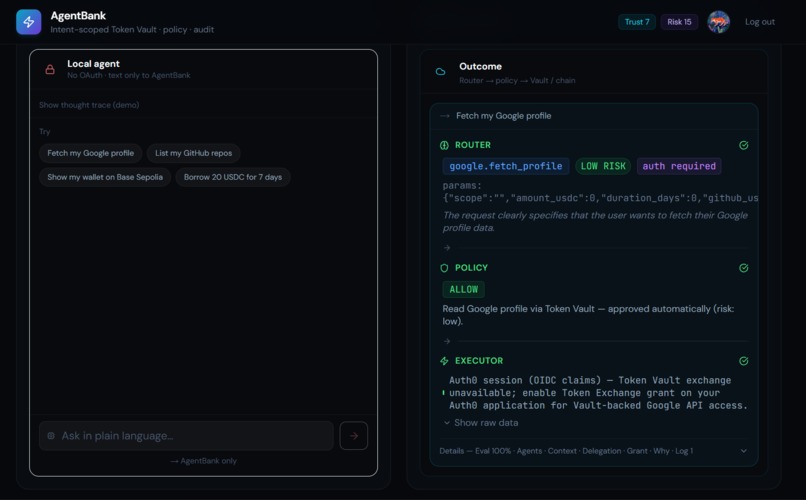The height and width of the screenshot is (500, 806).
Task: Click the arrow icon beside Fetch my Google profile heading
Action: [x=445, y=116]
